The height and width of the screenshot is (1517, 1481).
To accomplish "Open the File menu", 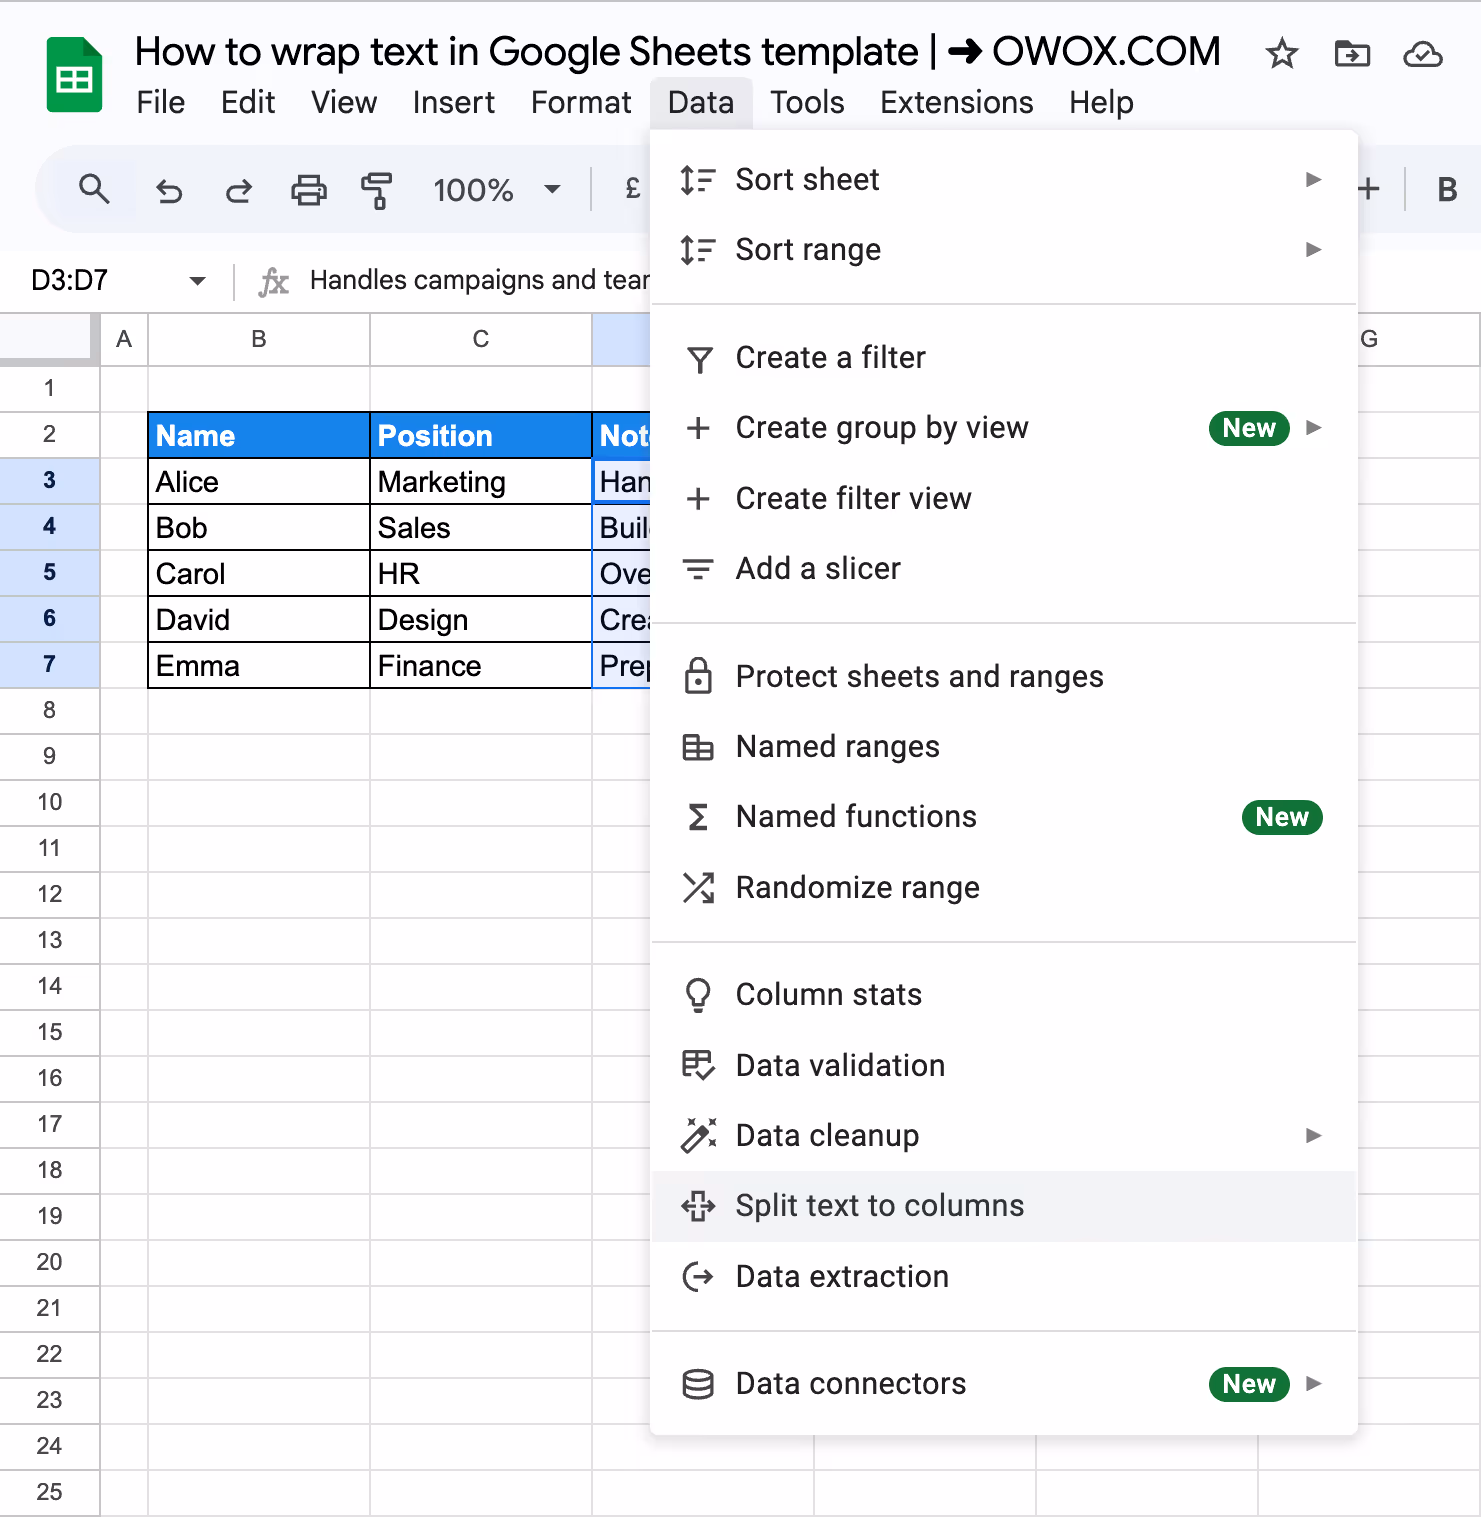I will coord(161,102).
